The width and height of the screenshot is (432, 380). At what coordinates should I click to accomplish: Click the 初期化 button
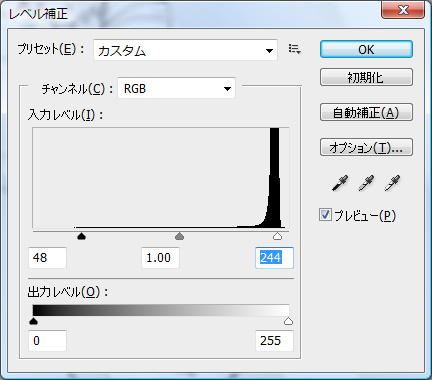point(366,77)
